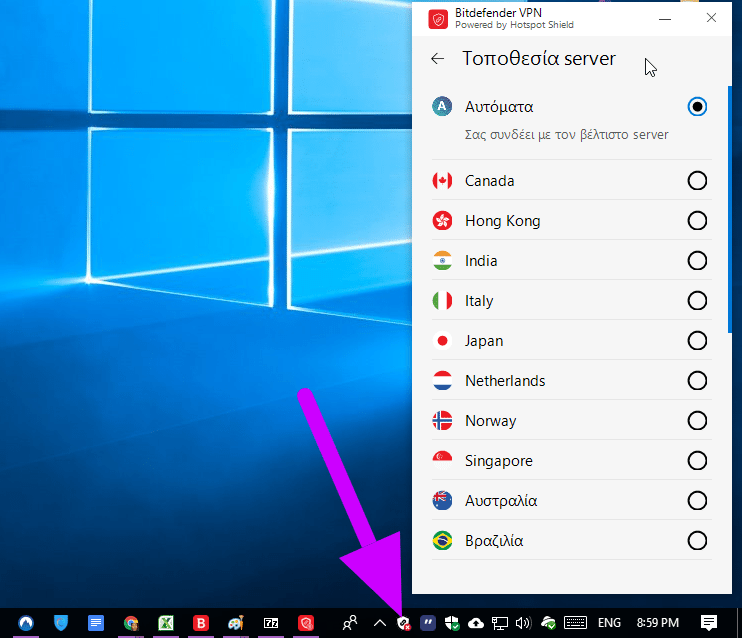Viewport: 742px width, 638px height.
Task: Choose India radio button
Action: click(x=697, y=261)
